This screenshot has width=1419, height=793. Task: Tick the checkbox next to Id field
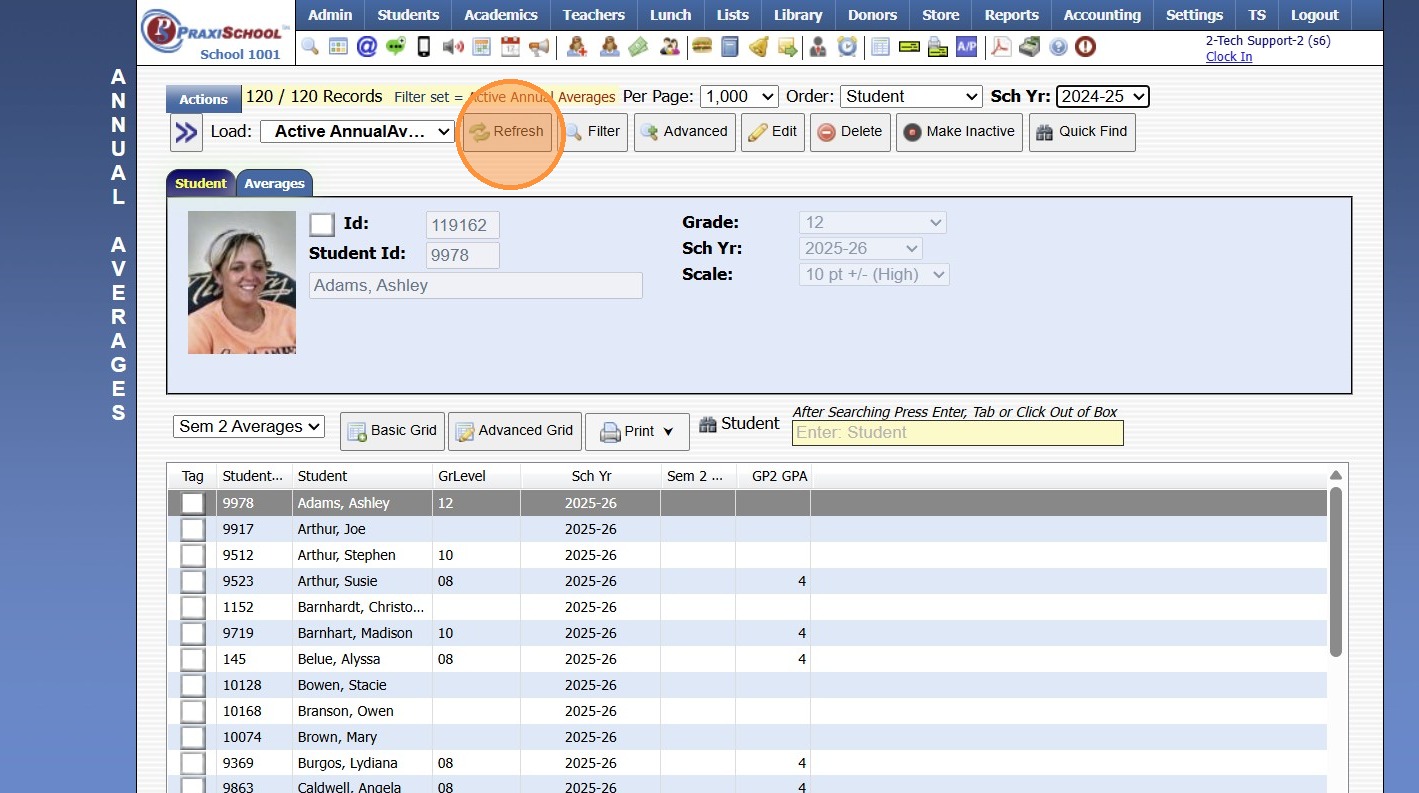(322, 224)
